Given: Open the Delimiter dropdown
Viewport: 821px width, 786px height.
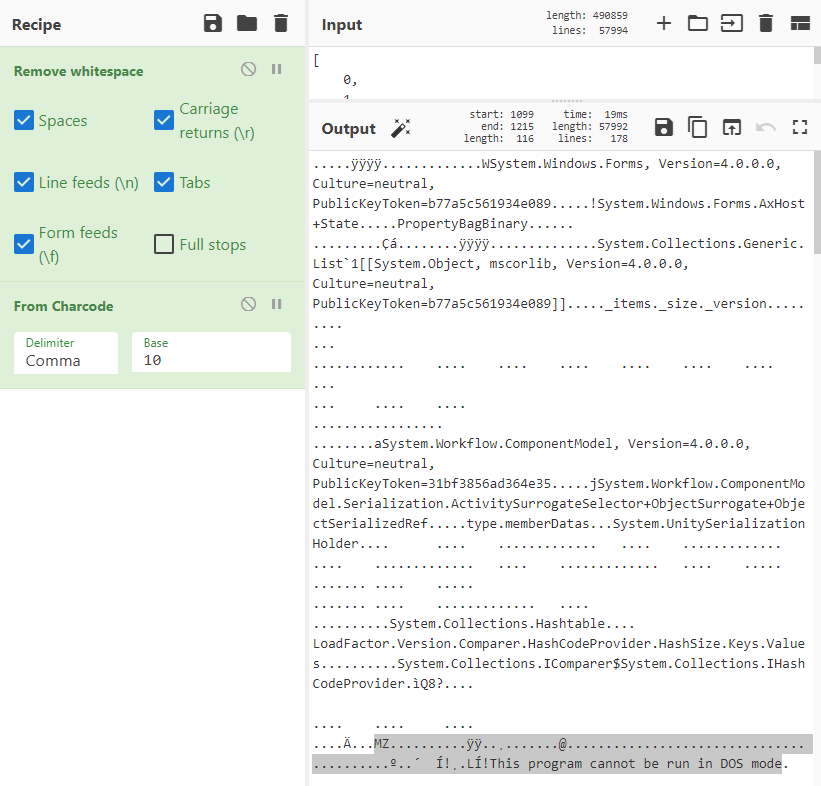Looking at the screenshot, I should click(66, 353).
